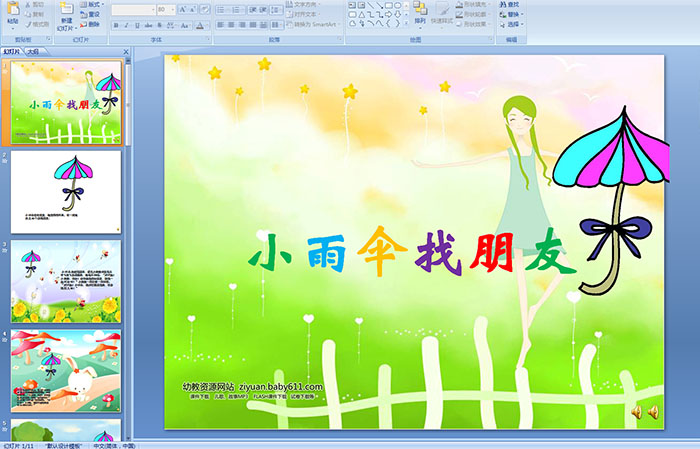Click the New Slide (新建幻灯片) icon
This screenshot has width=700, height=449.
67,8
